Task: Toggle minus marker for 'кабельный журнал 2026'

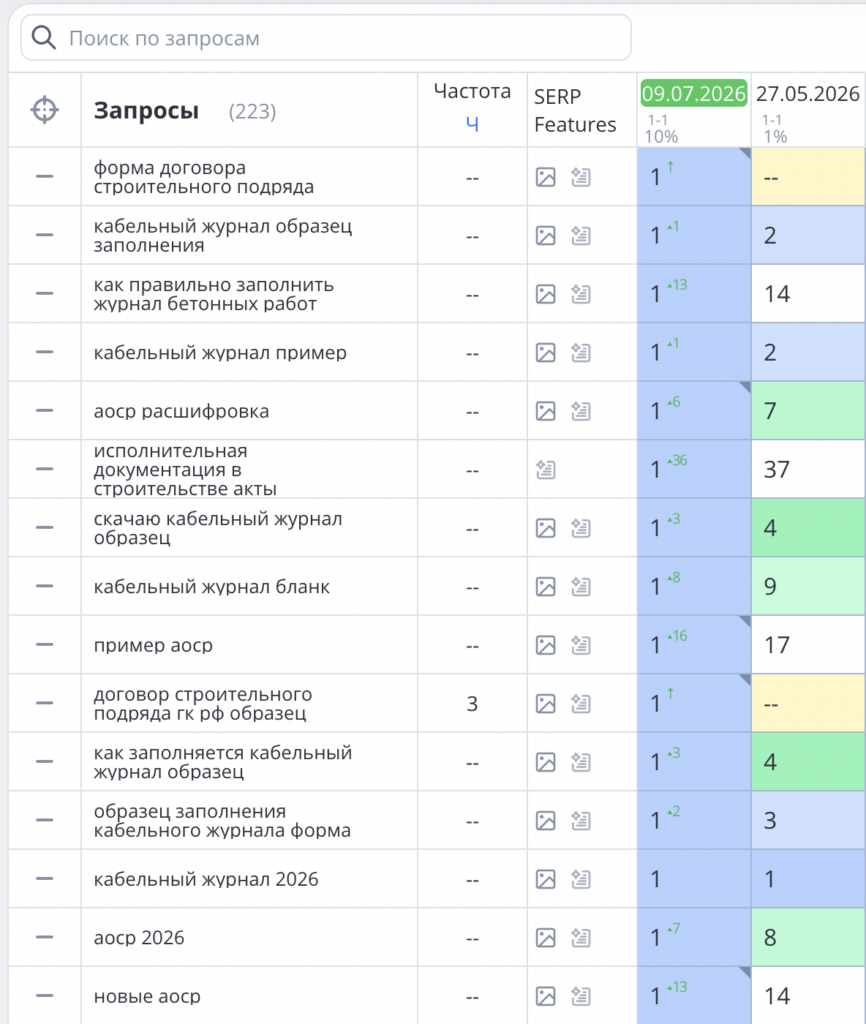Action: (44, 878)
